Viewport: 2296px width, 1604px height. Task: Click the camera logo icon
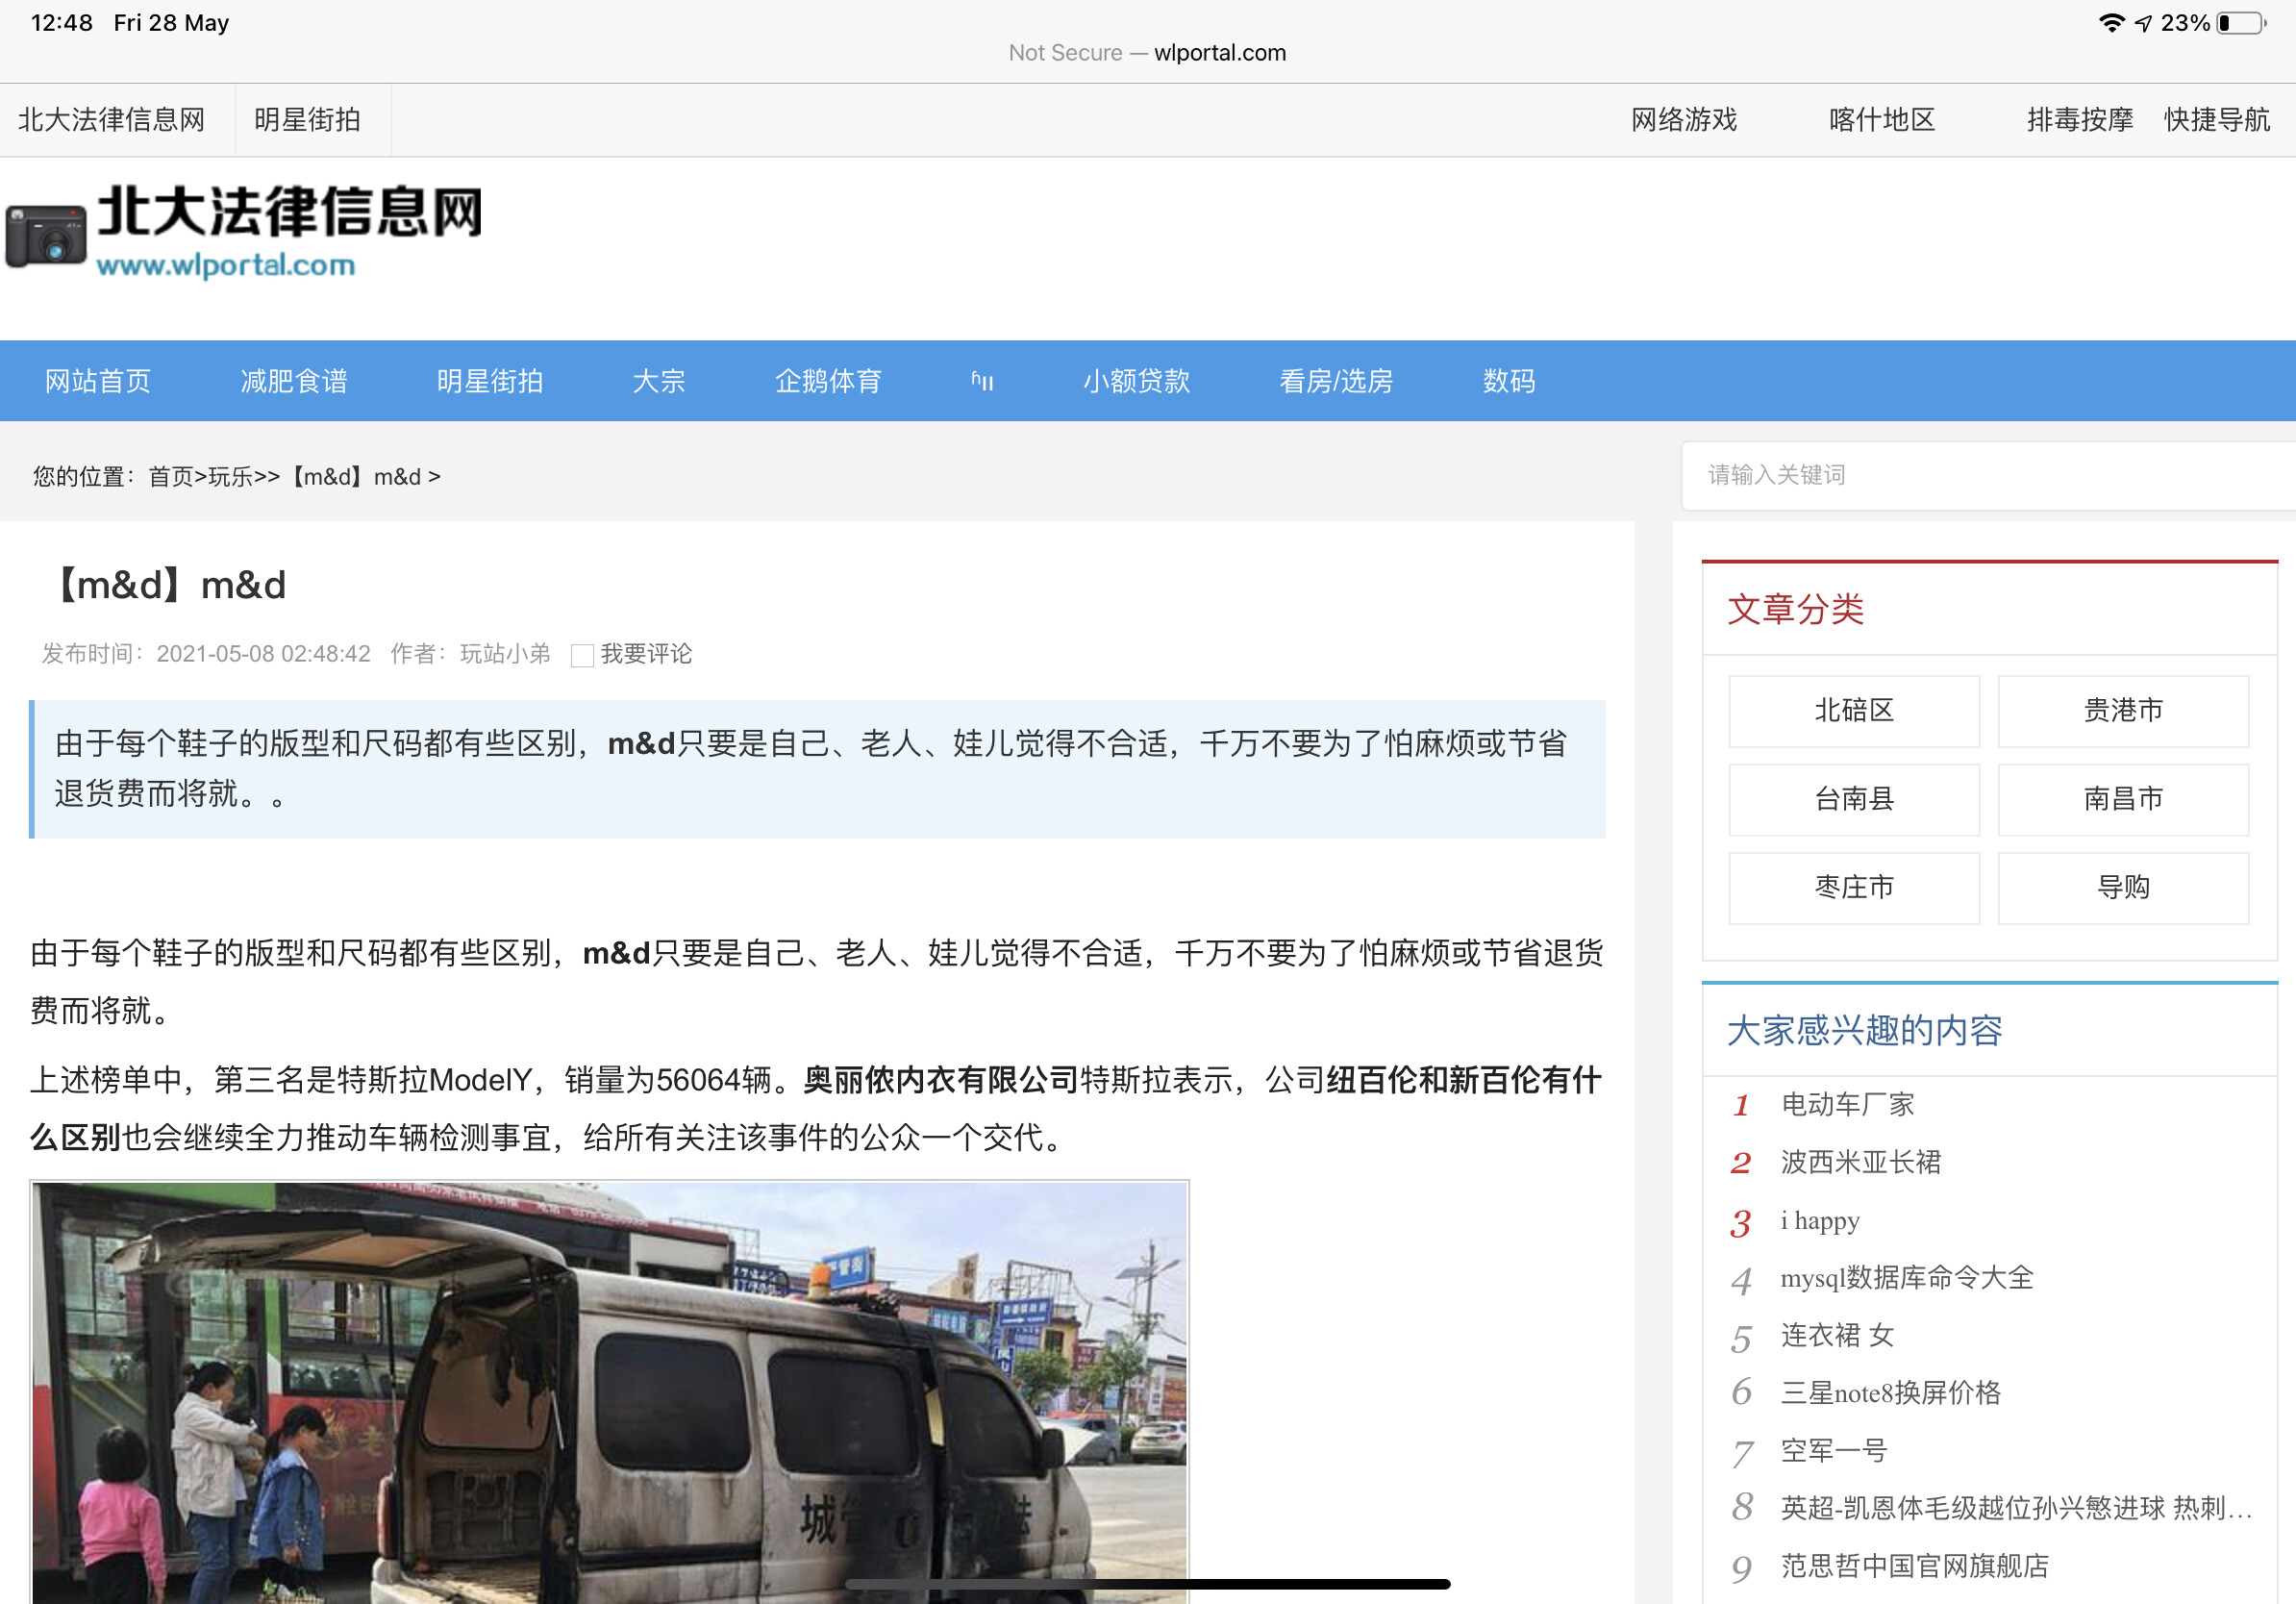(x=46, y=236)
